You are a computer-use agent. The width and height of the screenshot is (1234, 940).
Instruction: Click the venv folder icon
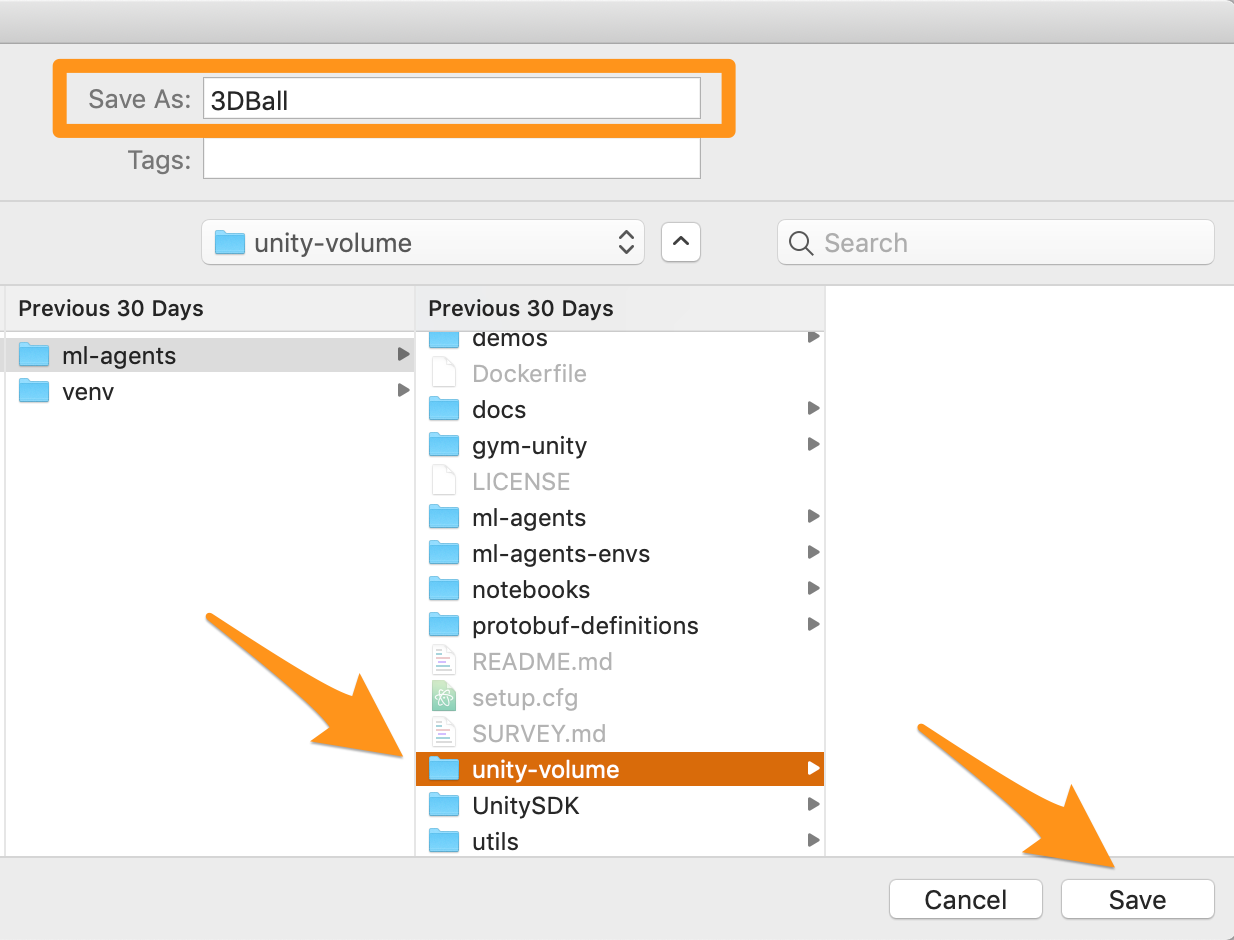click(x=34, y=391)
